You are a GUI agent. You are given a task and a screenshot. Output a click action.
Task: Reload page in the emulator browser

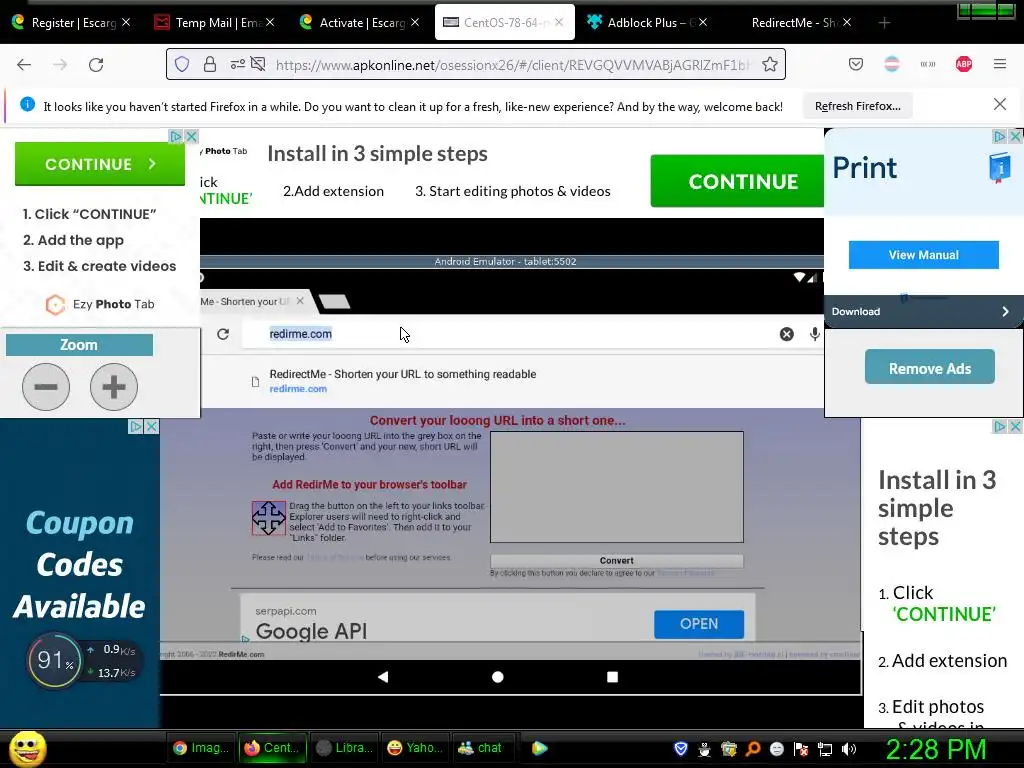tap(223, 334)
